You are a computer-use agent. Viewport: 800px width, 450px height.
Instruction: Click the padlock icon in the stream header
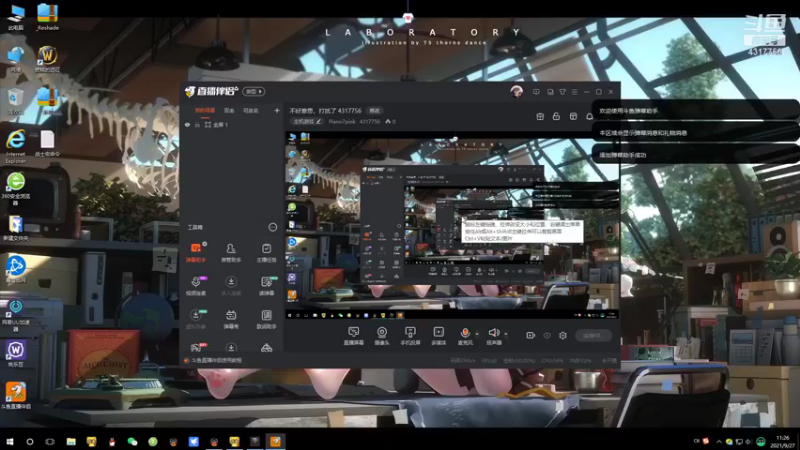coord(556,116)
